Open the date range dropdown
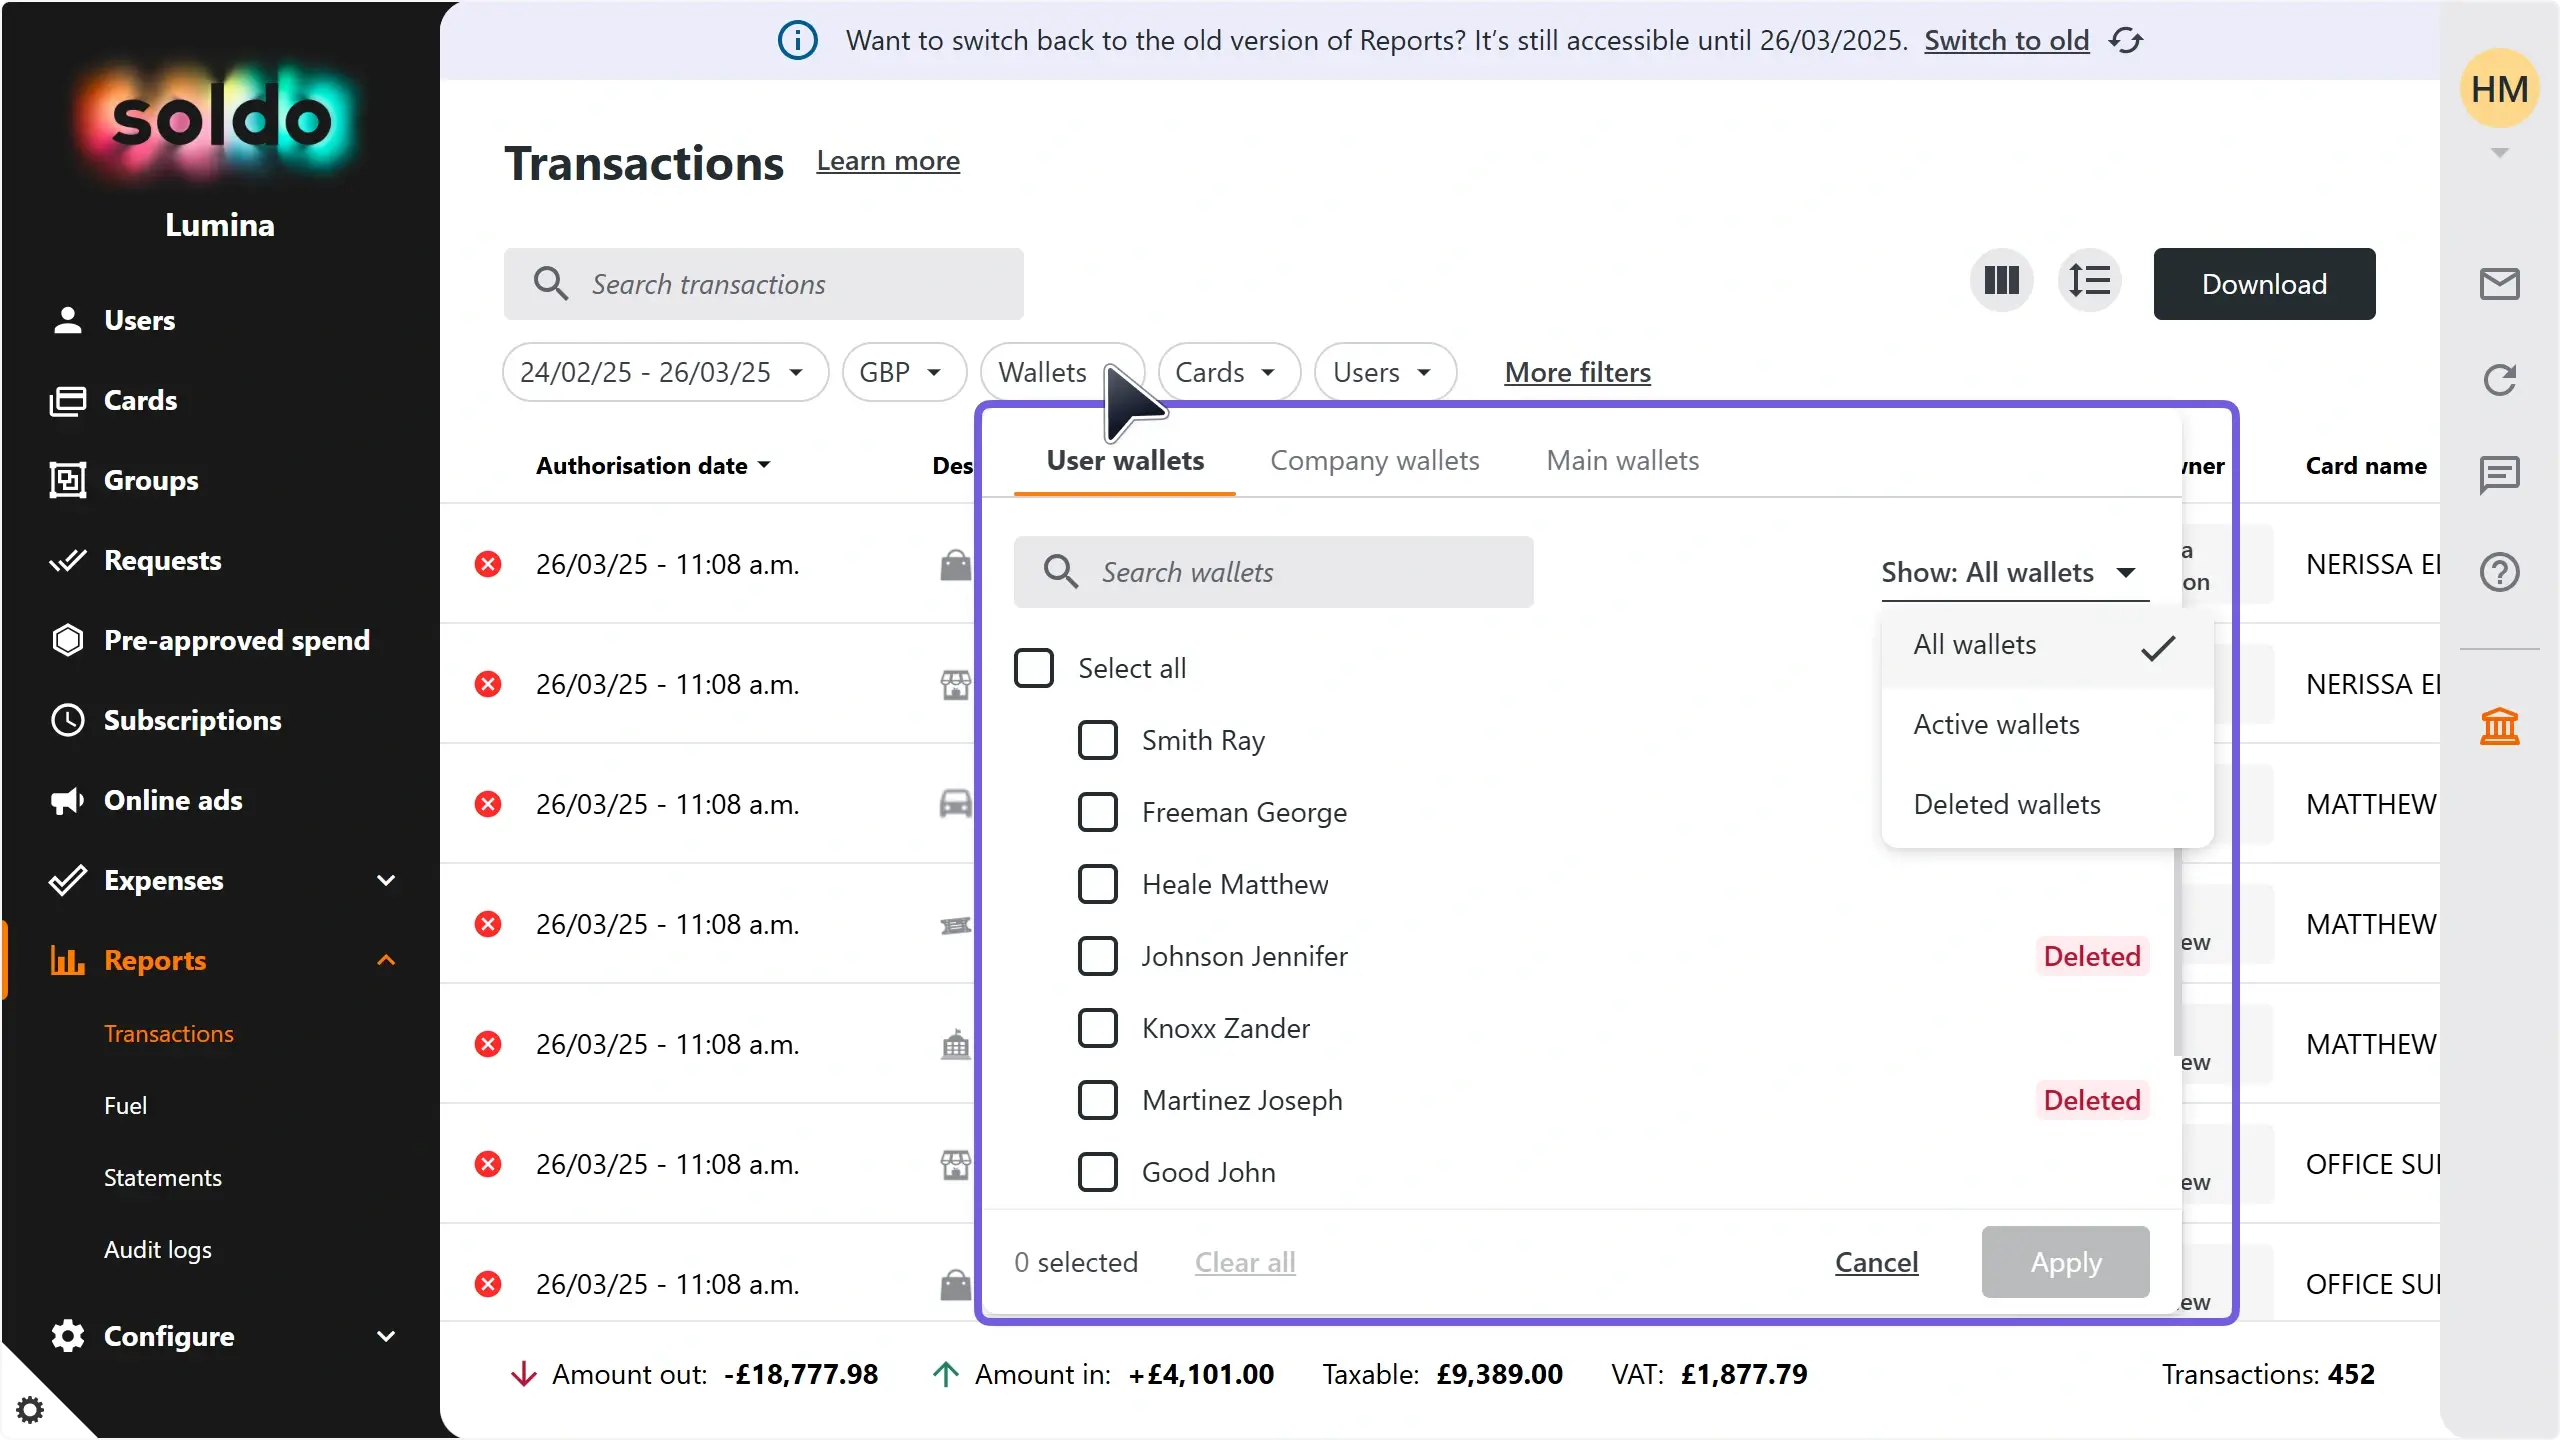Image resolution: width=2560 pixels, height=1440 pixels. (x=663, y=371)
